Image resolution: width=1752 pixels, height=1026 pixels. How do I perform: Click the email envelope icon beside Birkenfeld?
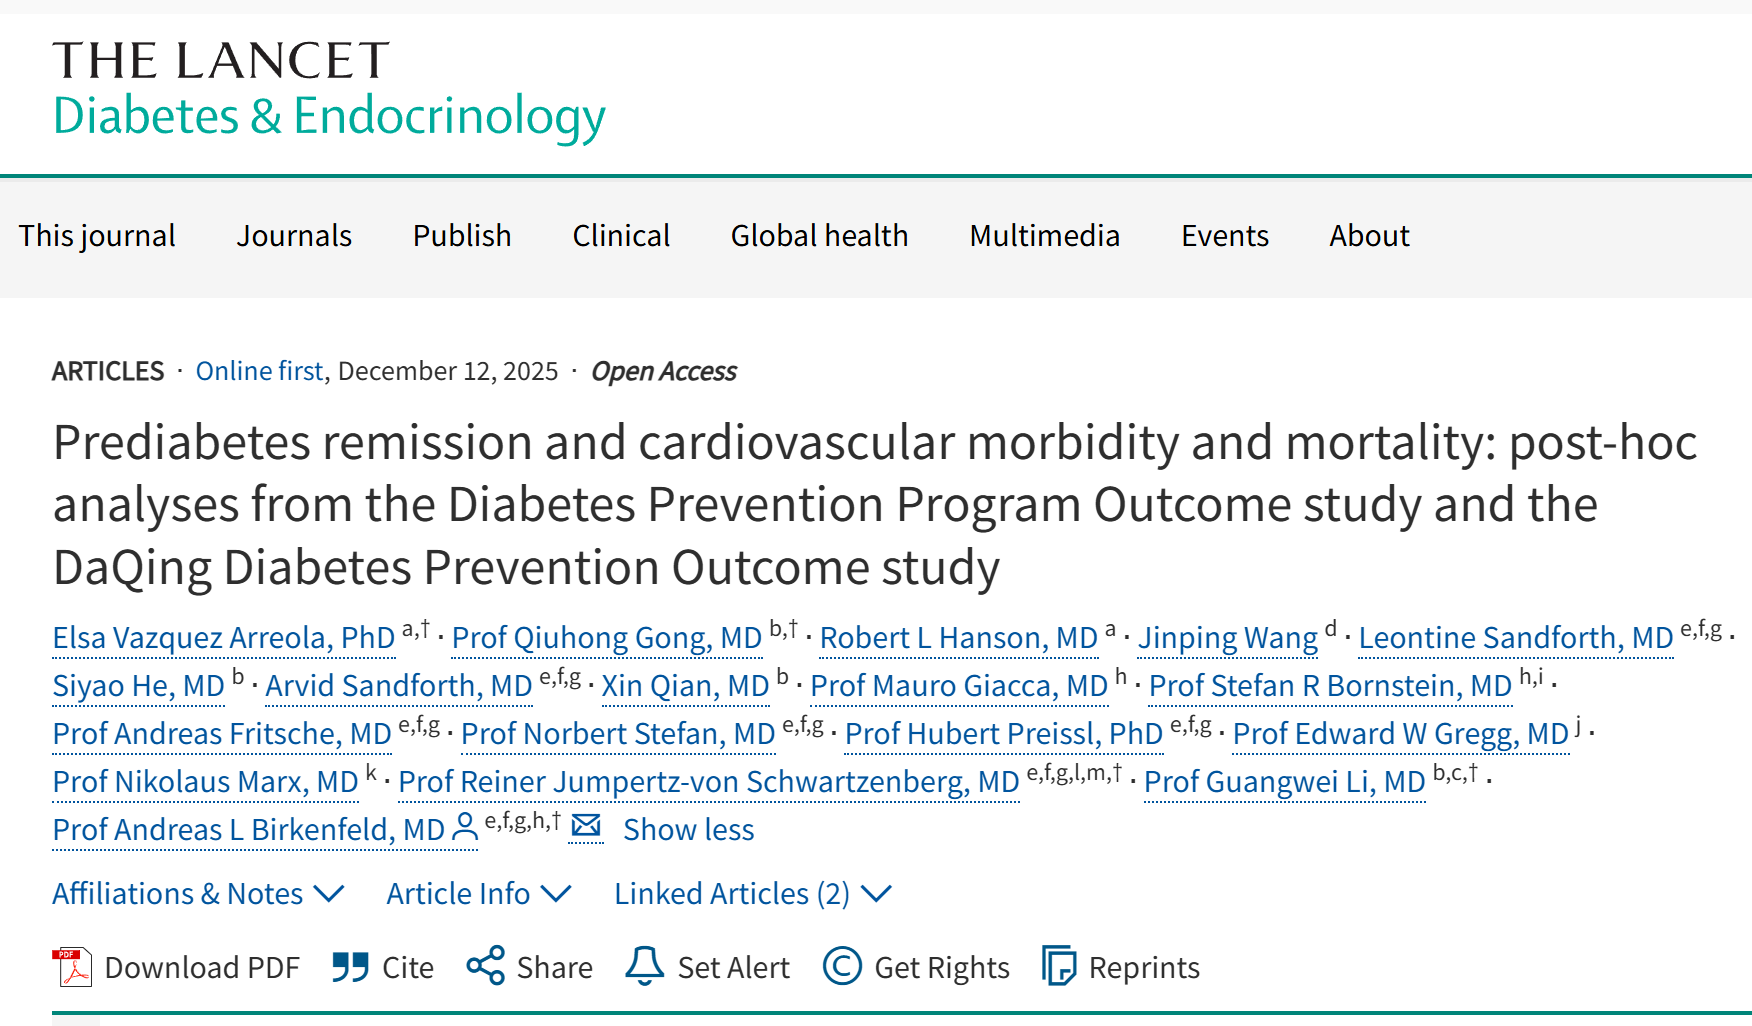(586, 826)
